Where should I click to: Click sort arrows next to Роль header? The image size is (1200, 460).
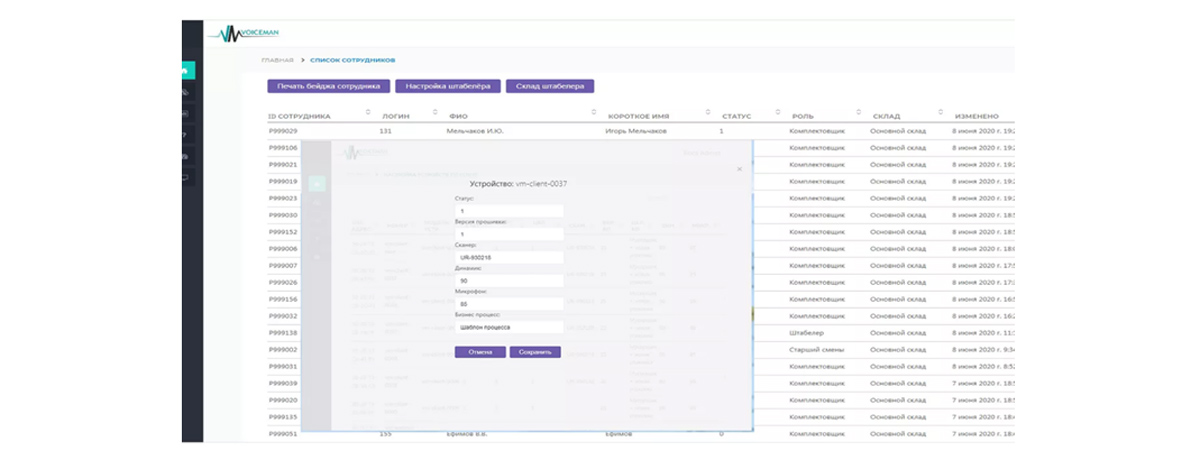coord(859,113)
